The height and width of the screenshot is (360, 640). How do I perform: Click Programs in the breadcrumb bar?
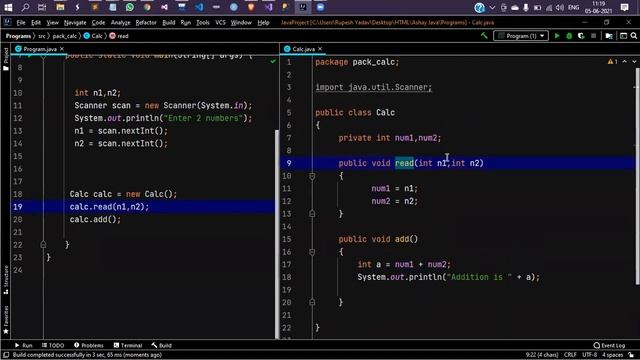click(18, 36)
